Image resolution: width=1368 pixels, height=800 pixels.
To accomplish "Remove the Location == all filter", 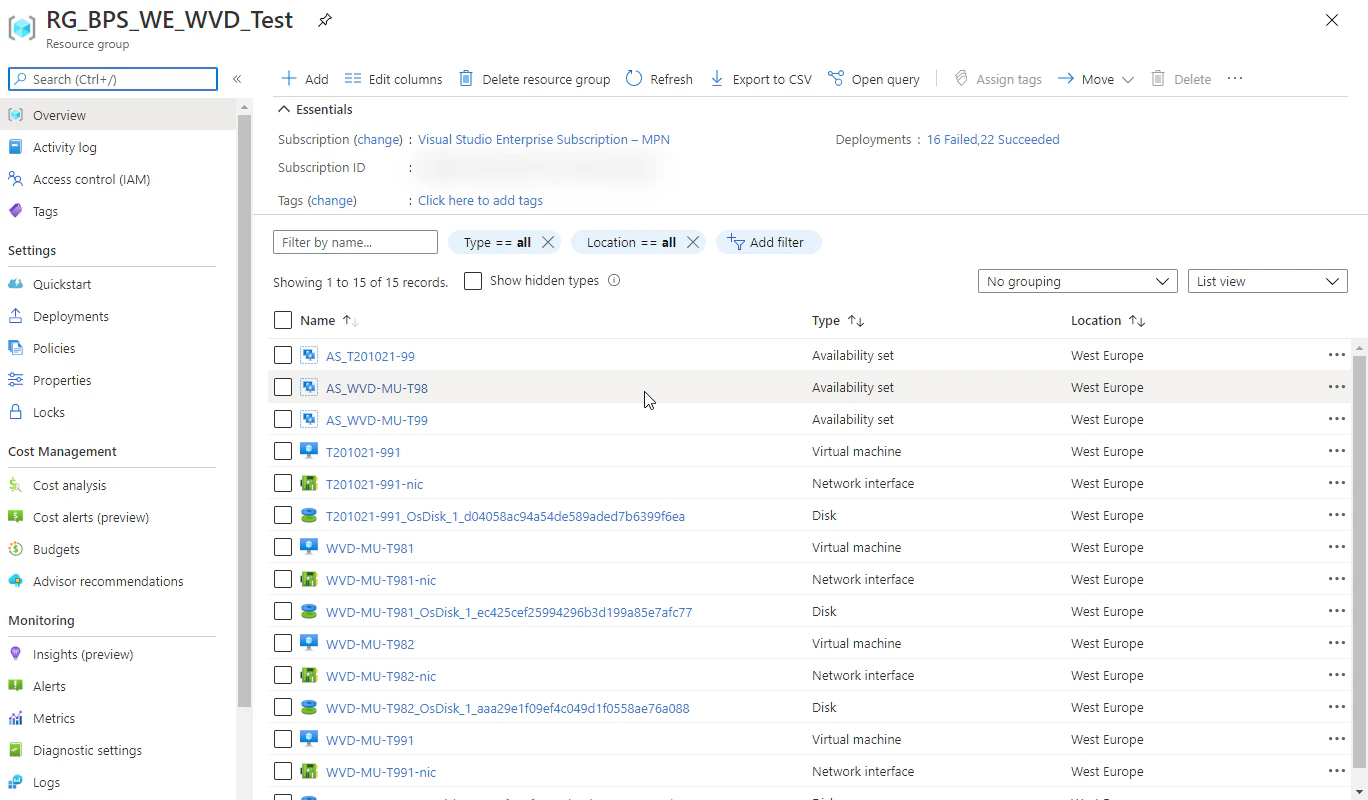I will pos(692,242).
